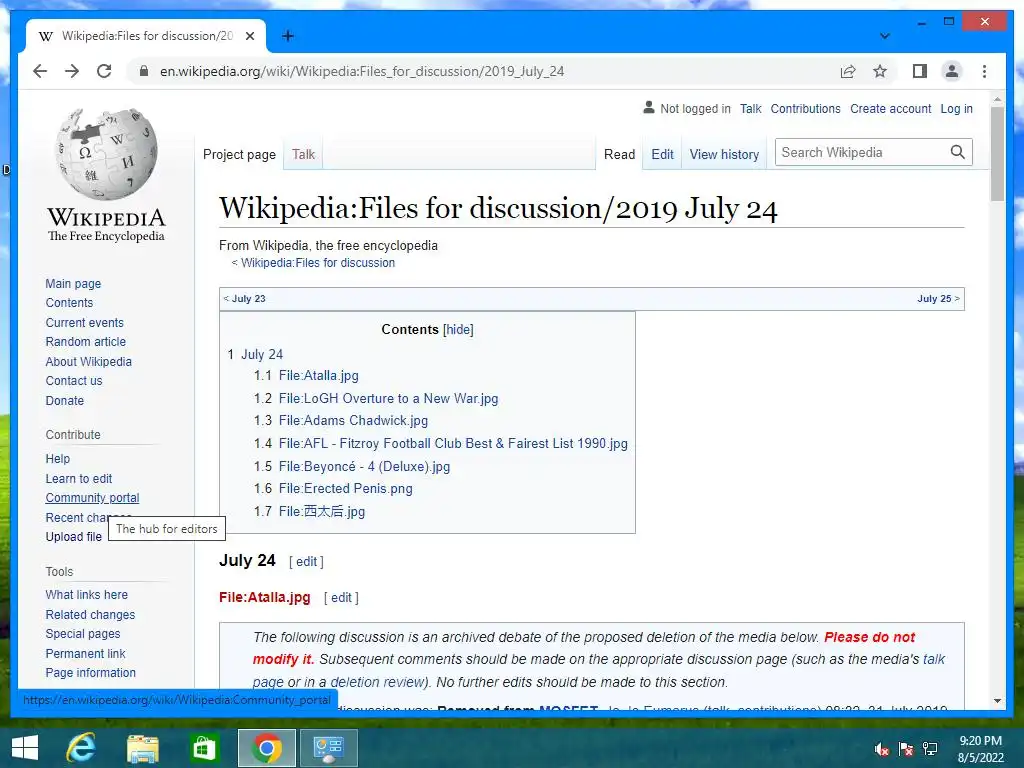Open the Upload file sidebar link
Screen dimensions: 1024x768
click(x=73, y=537)
